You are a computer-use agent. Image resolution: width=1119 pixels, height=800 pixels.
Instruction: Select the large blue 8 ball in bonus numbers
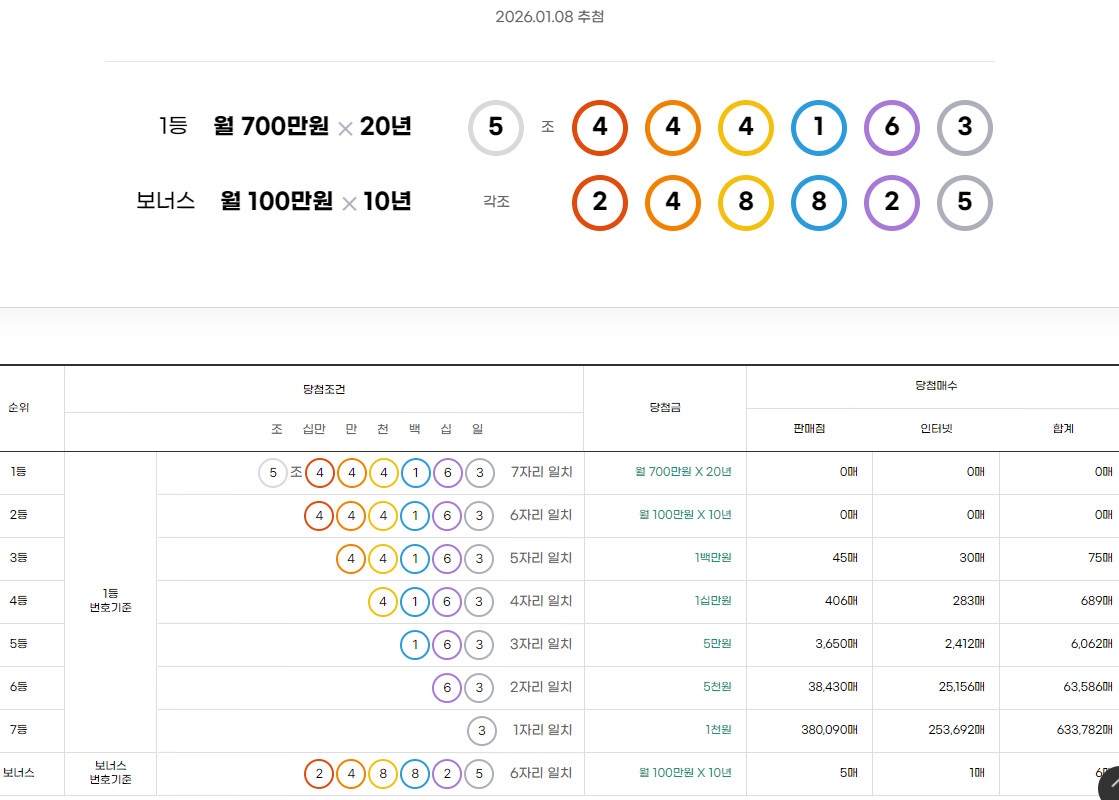point(818,202)
